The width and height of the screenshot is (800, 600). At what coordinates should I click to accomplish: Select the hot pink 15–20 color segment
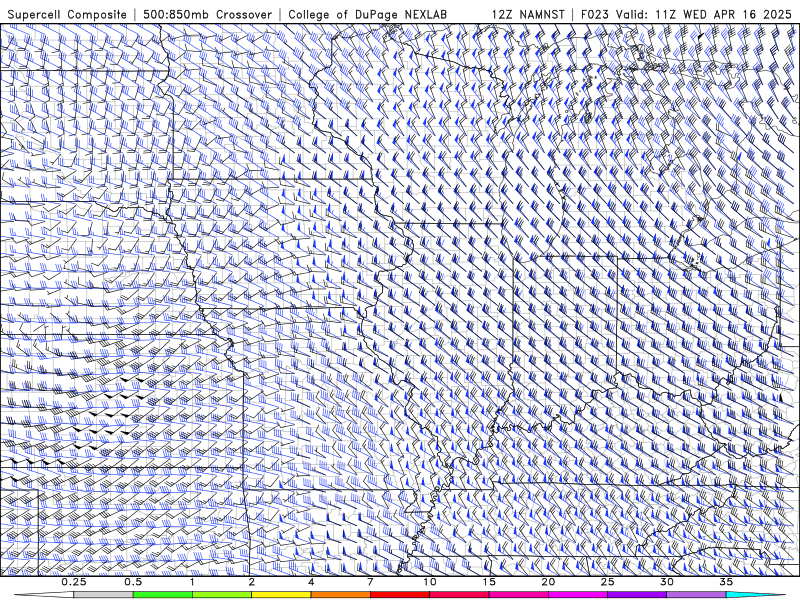point(518,595)
